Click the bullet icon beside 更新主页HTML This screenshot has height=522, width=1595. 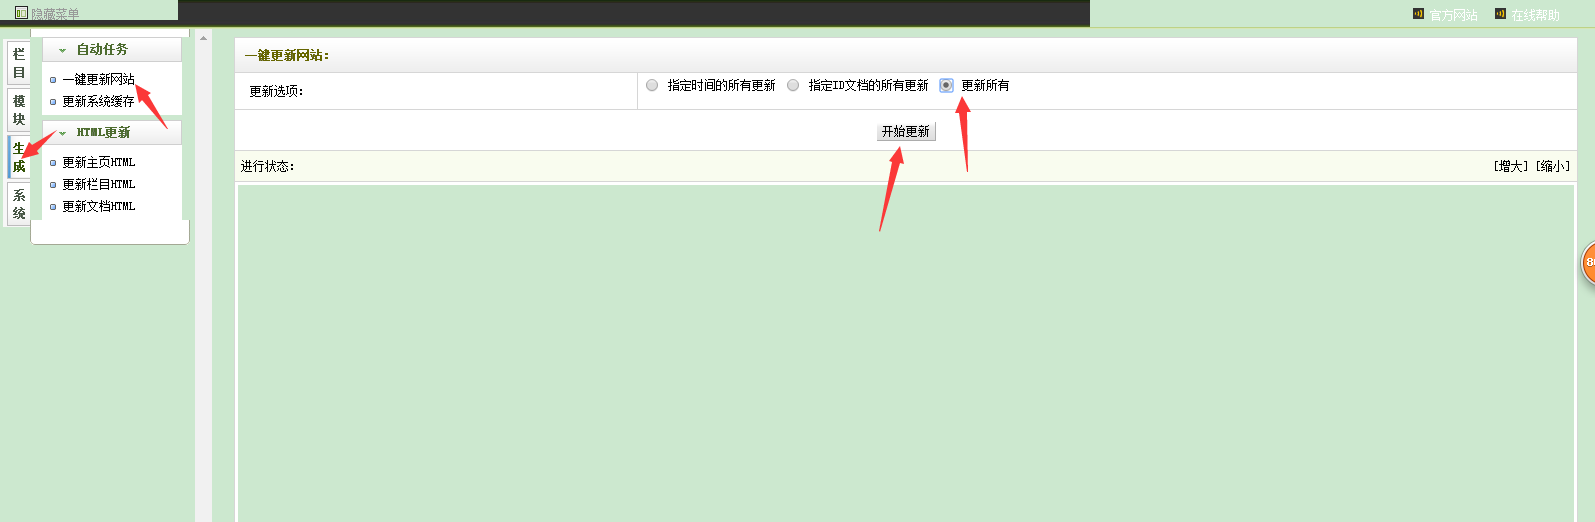(53, 163)
